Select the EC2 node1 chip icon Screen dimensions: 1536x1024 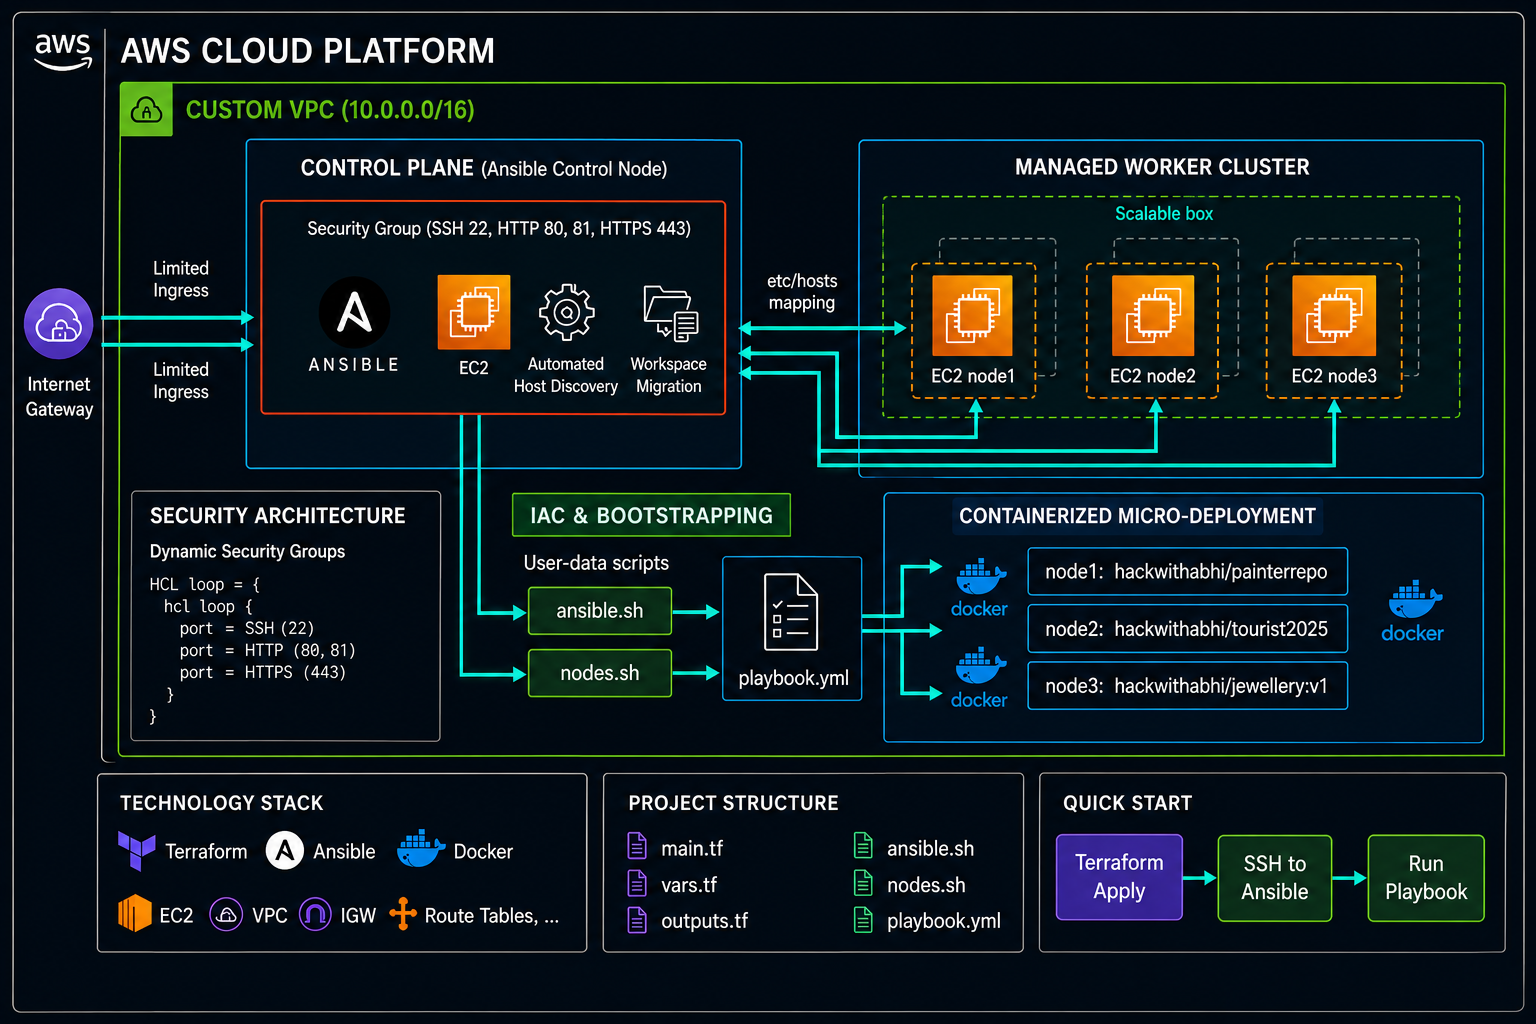[x=972, y=316]
